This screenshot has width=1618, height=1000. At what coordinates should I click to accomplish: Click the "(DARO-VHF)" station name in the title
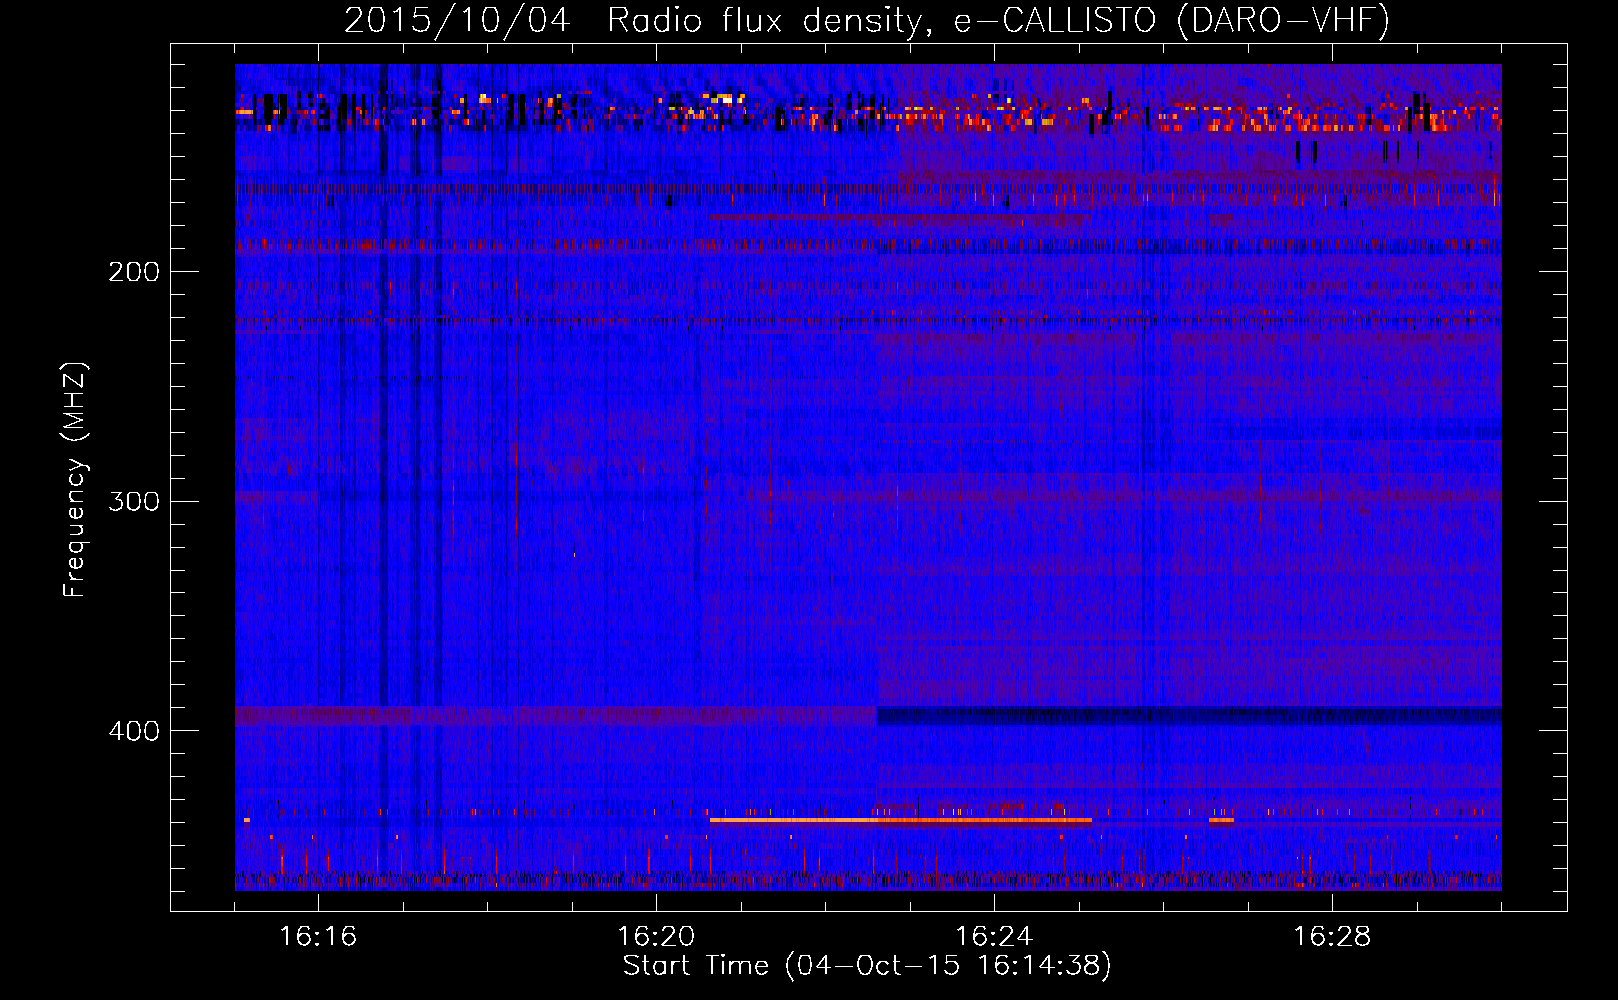pos(1283,20)
